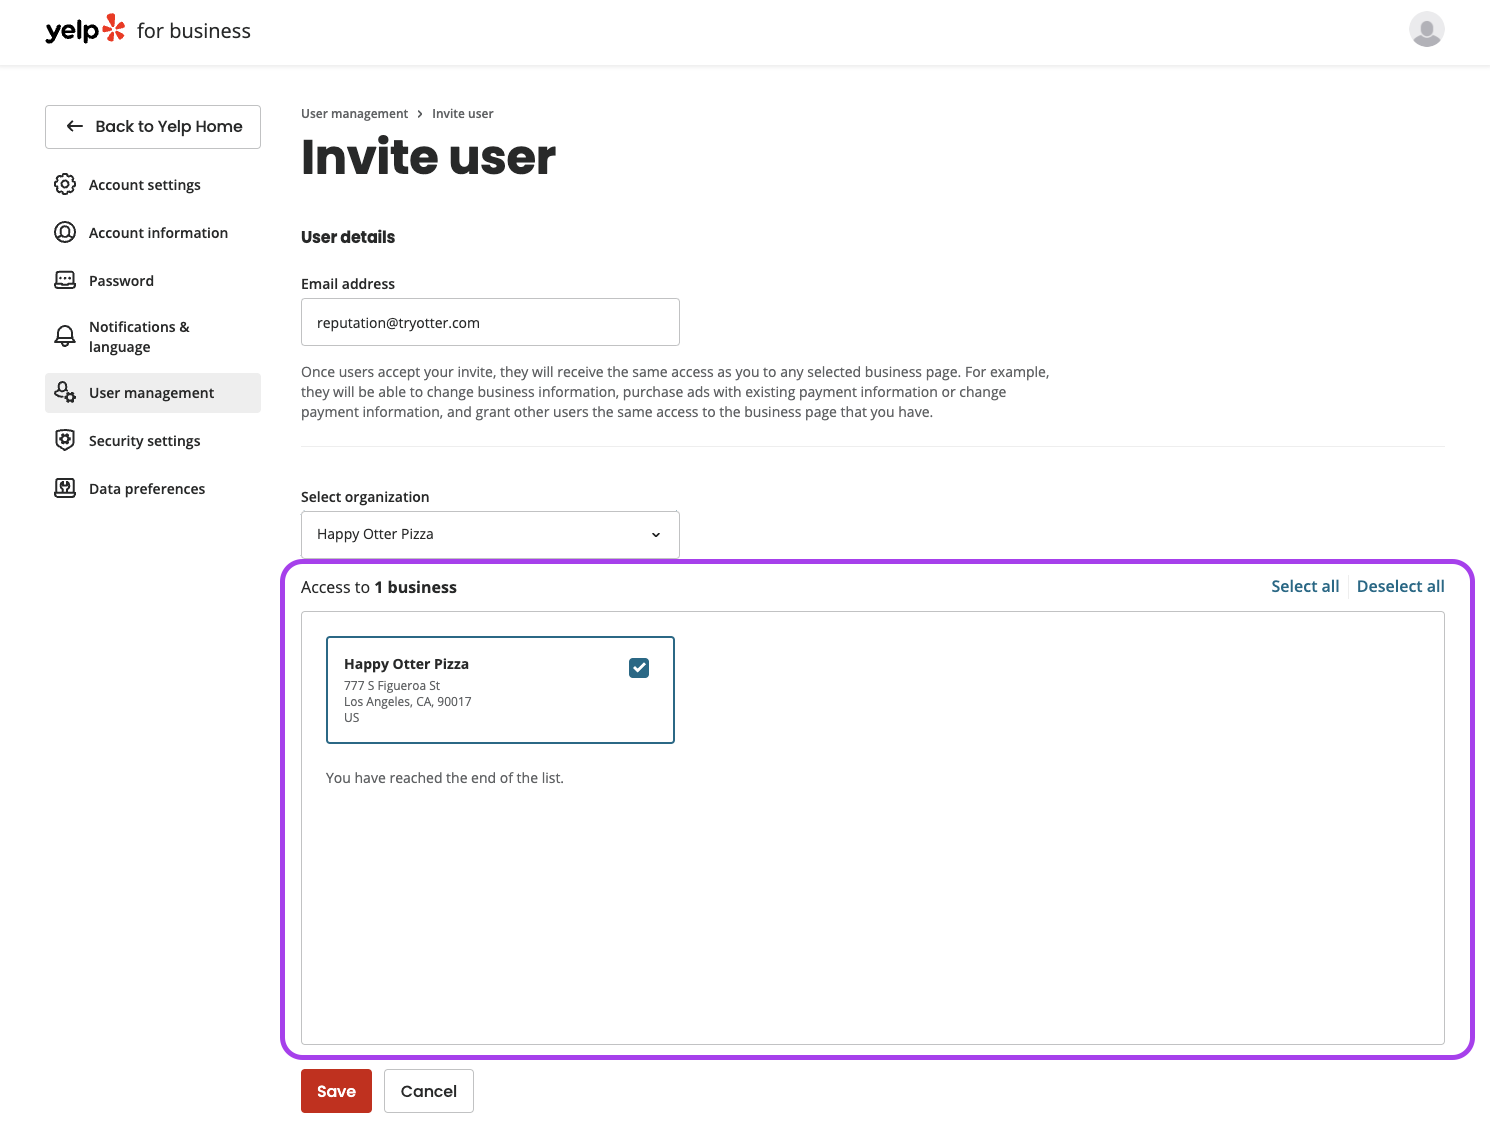Screen dimensions: 1490x1139
Task: Click the 'Invite user' page heading
Action: click(428, 157)
